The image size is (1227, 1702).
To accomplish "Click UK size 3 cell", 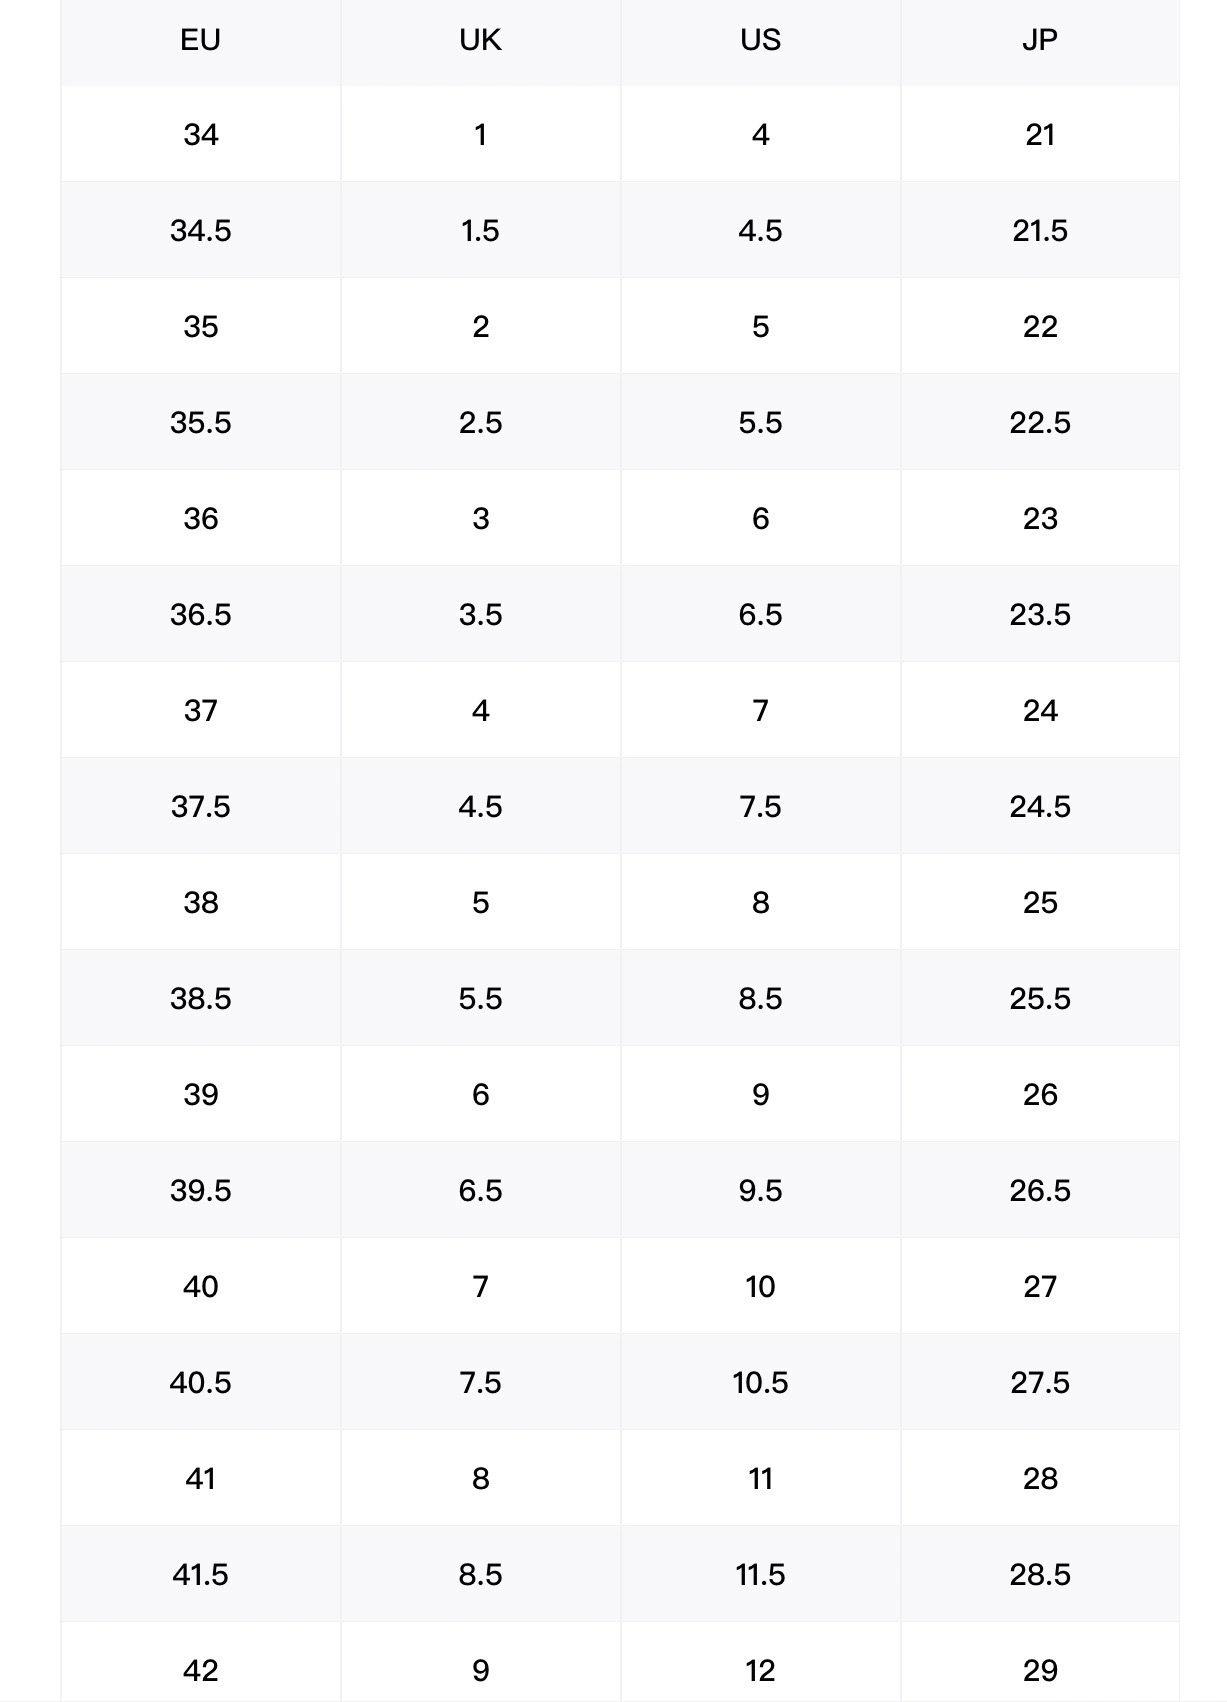I will click(x=480, y=518).
